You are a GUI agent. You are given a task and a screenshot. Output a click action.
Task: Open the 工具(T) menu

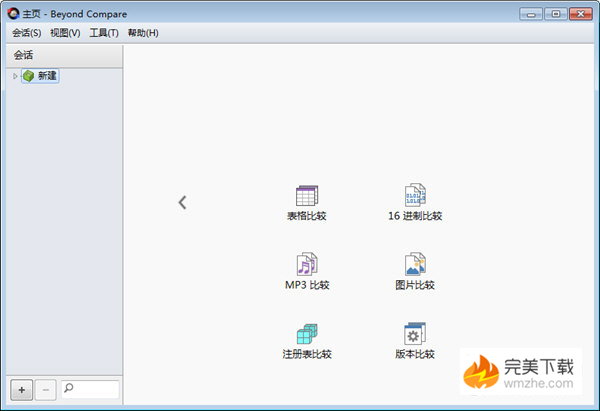[x=104, y=33]
